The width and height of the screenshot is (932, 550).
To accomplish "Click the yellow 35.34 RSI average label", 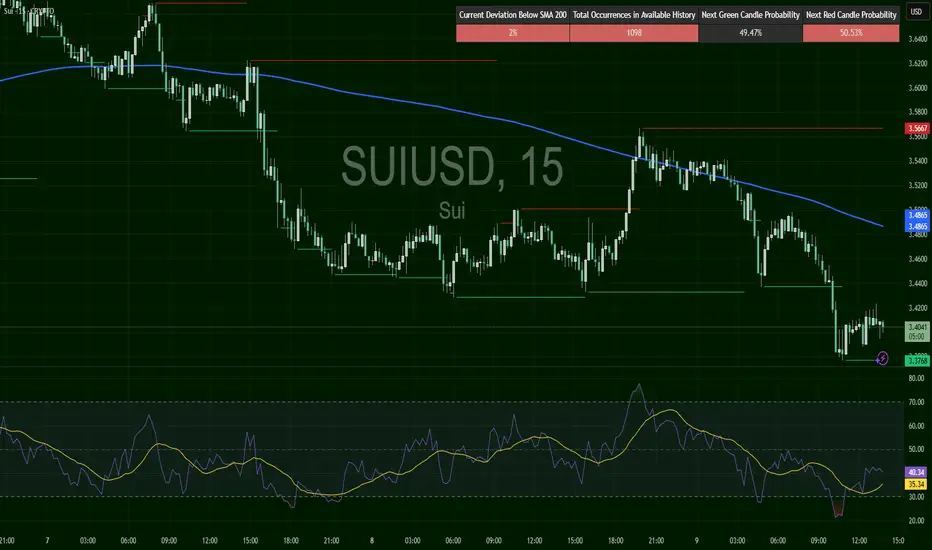I will click(x=916, y=484).
